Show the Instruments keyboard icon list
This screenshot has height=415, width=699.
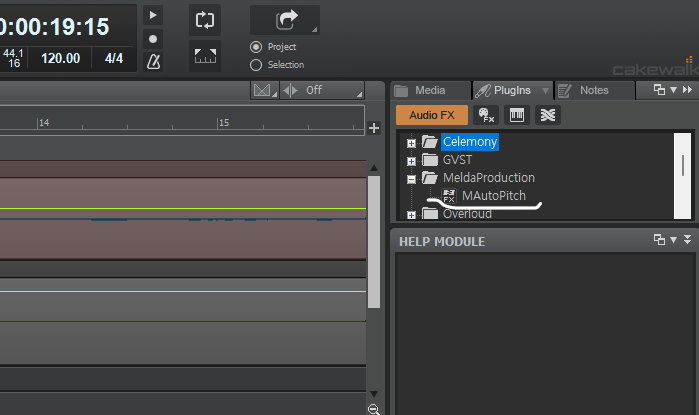click(x=517, y=115)
